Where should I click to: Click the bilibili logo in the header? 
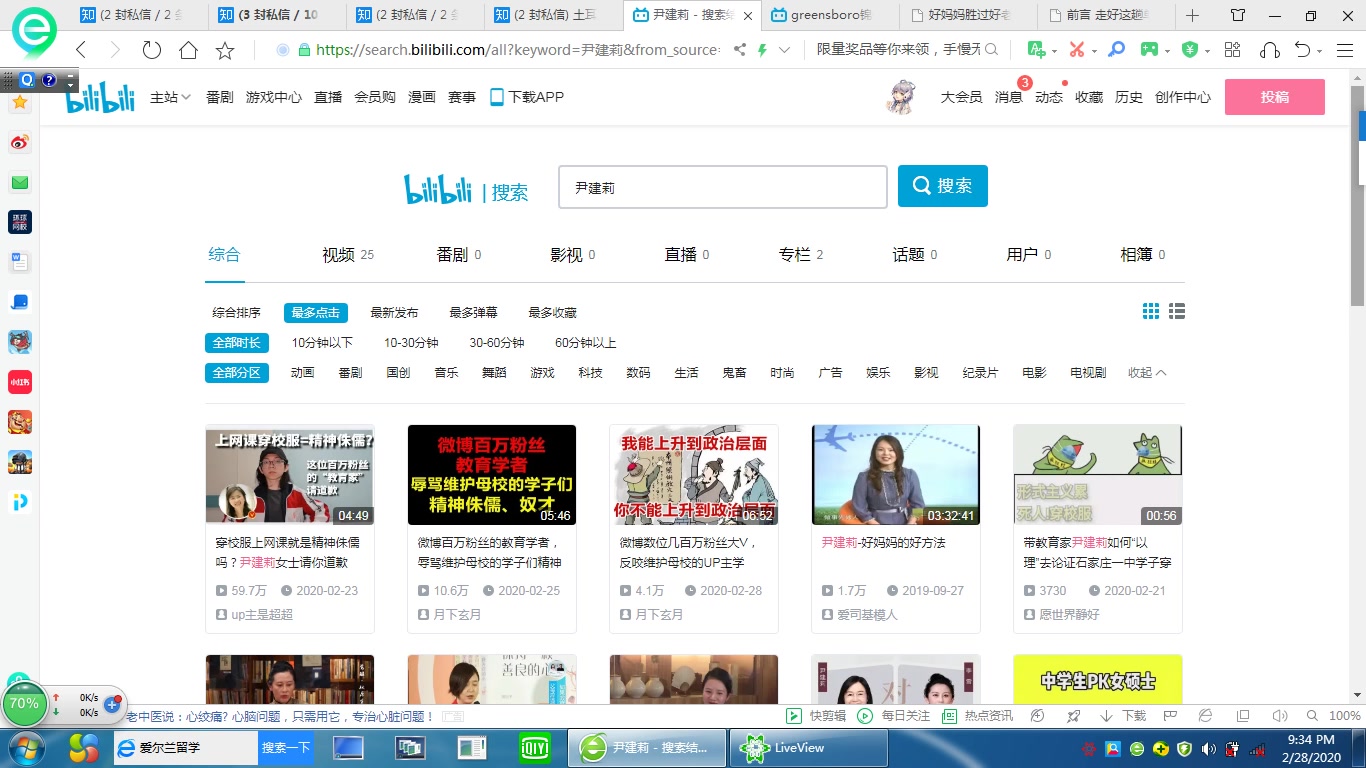(x=100, y=96)
